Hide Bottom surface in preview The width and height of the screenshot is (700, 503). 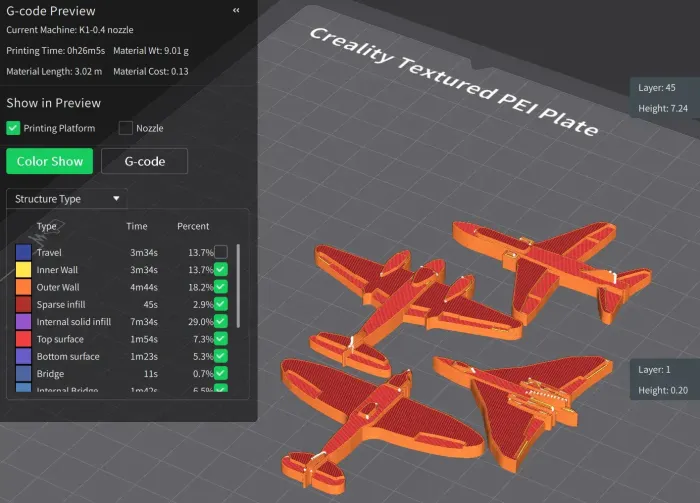(x=221, y=356)
